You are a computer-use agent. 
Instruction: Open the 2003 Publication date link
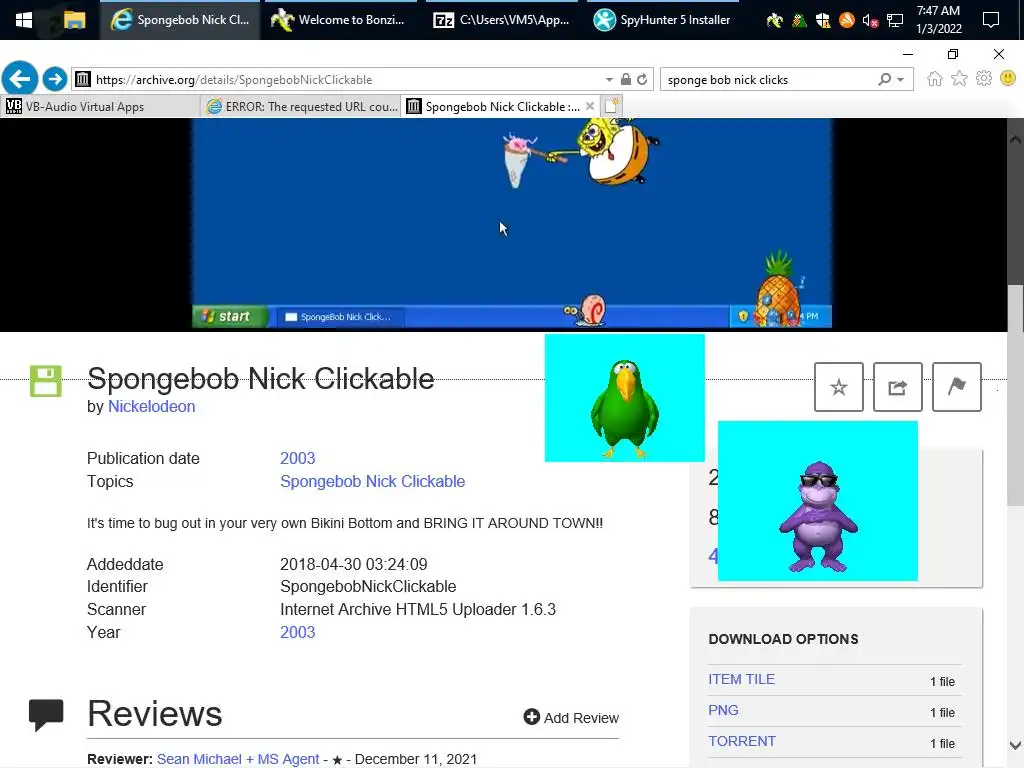pyautogui.click(x=297, y=458)
